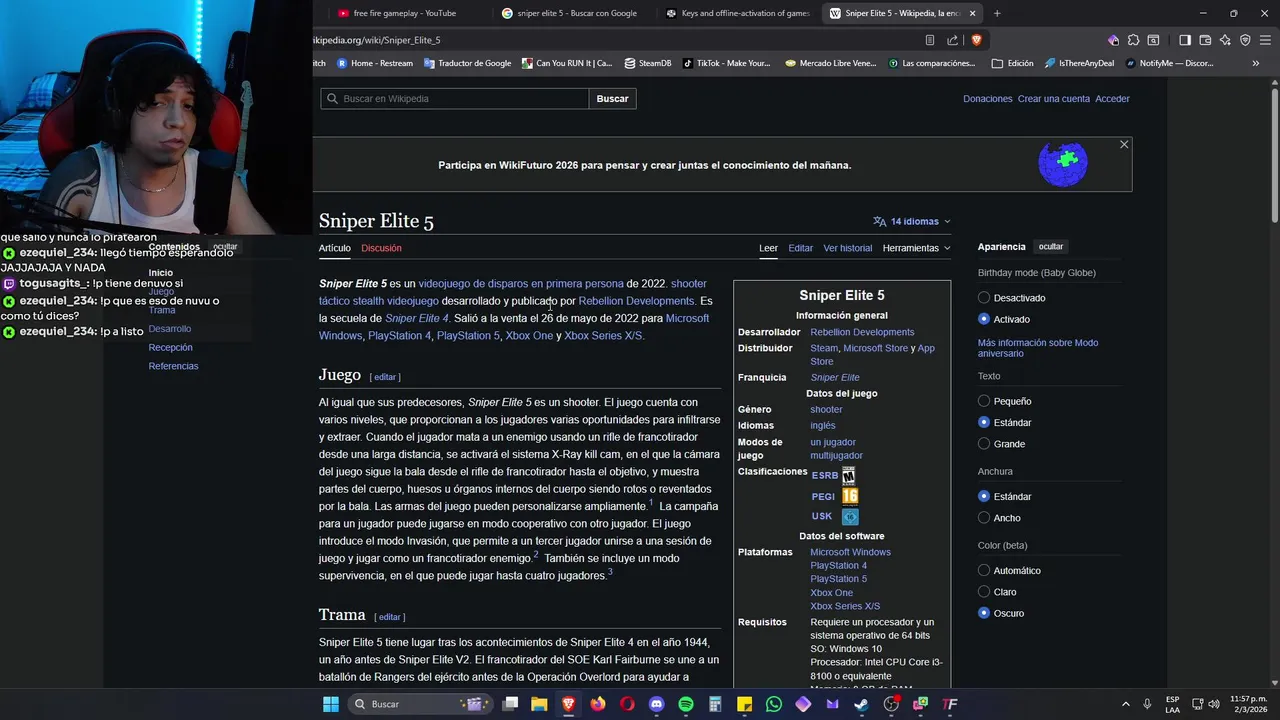Open Discord from the taskbar
The width and height of the screenshot is (1280, 720).
(x=656, y=704)
